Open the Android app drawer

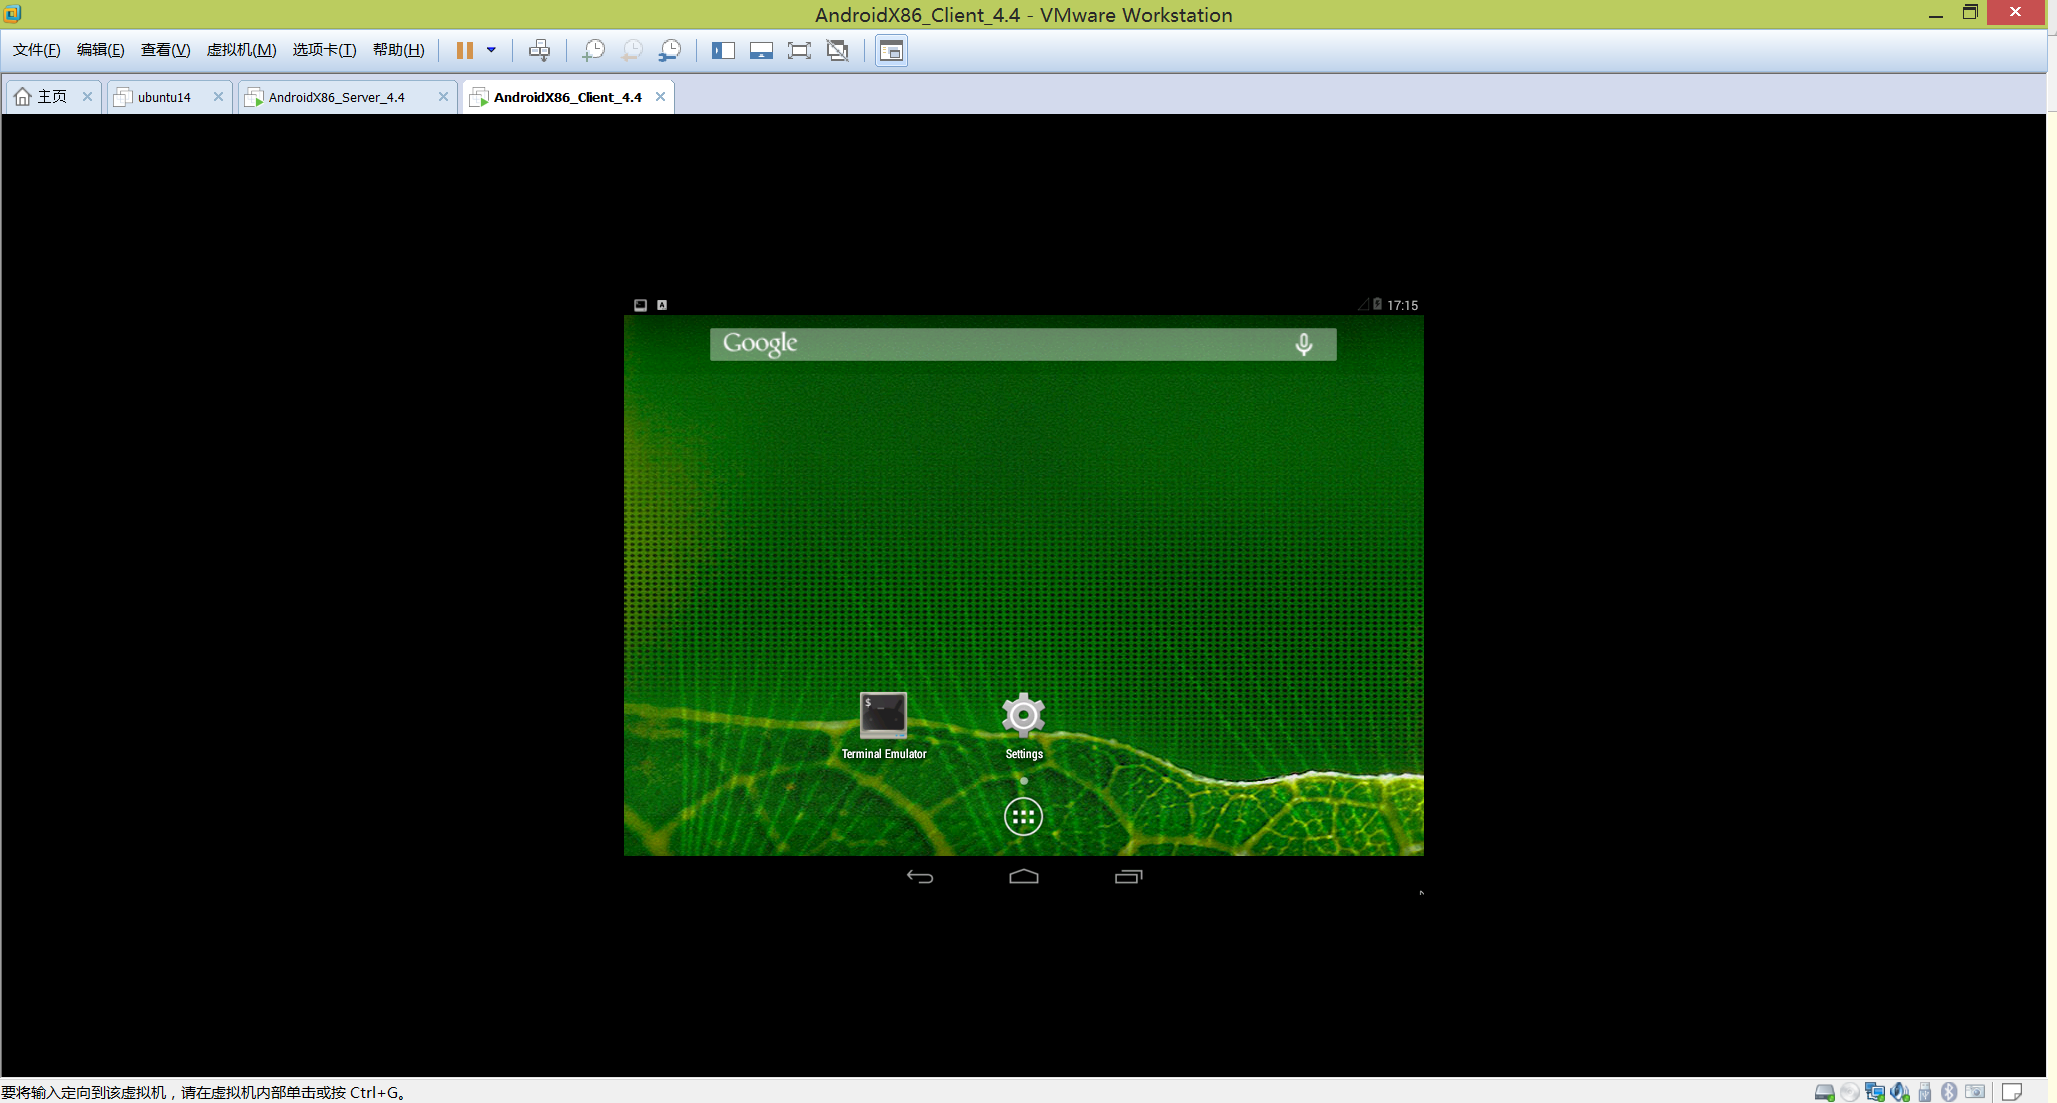tap(1023, 817)
